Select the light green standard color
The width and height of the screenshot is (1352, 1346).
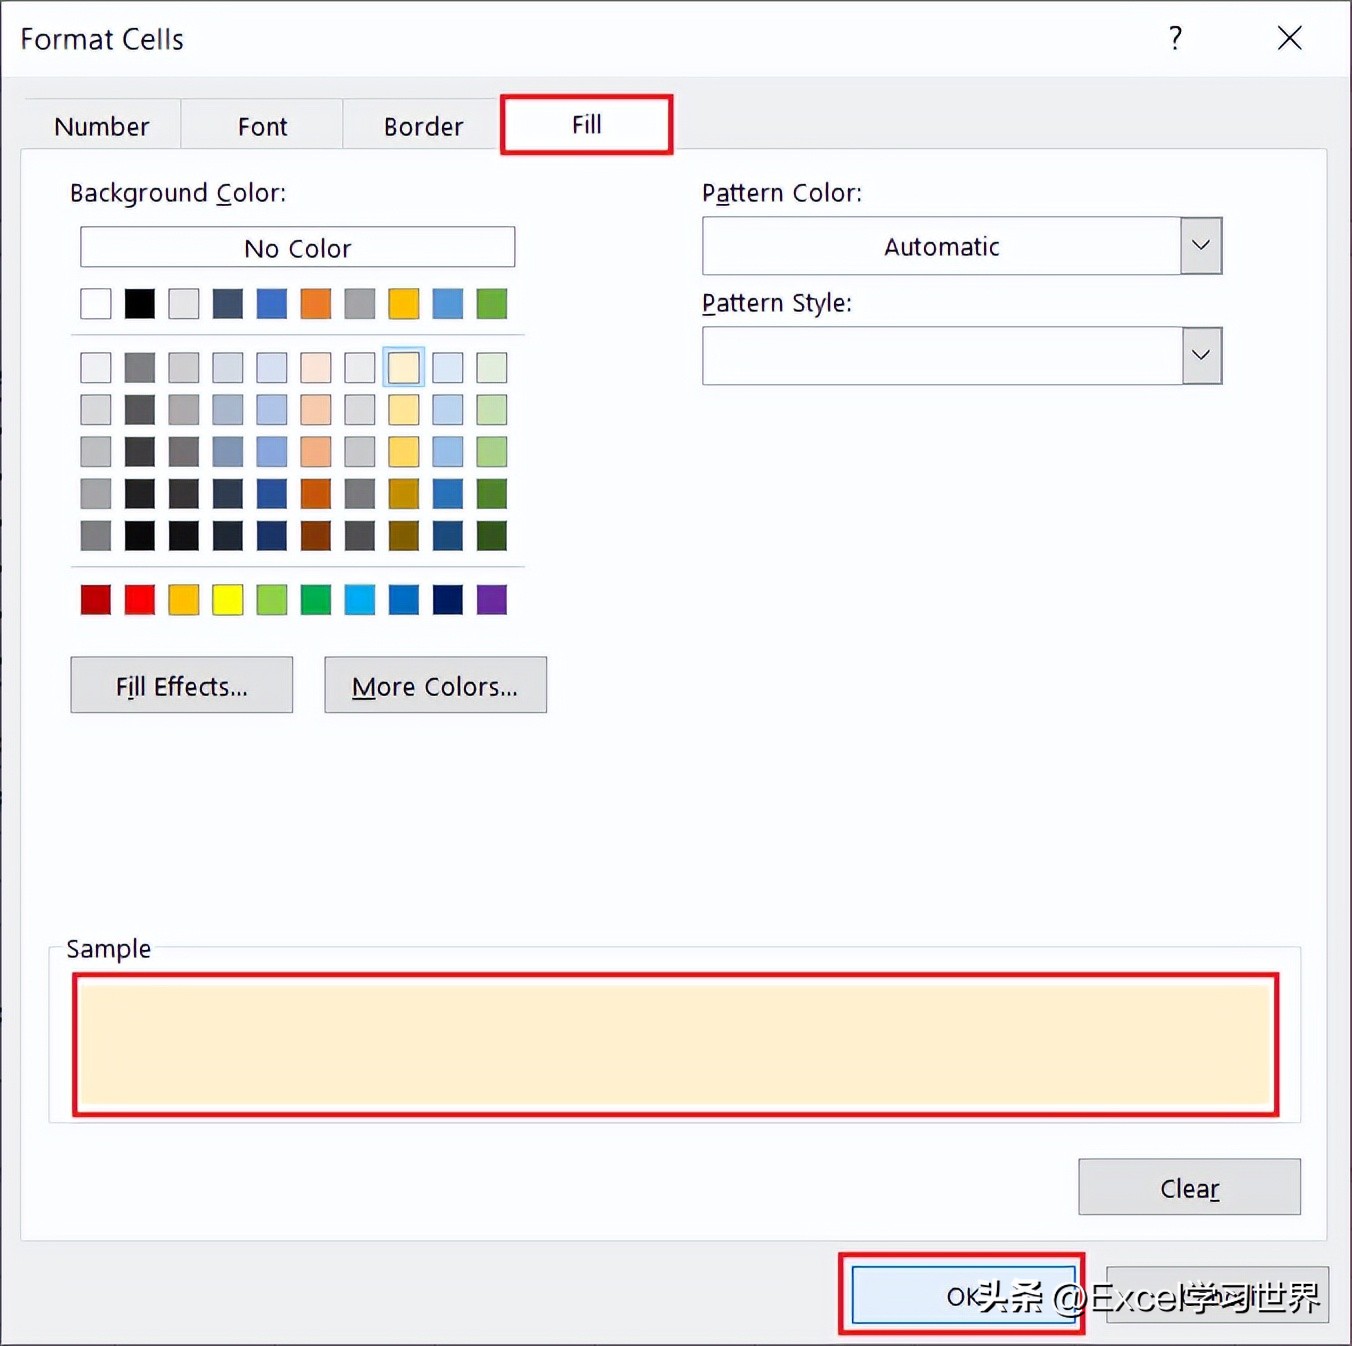(272, 600)
